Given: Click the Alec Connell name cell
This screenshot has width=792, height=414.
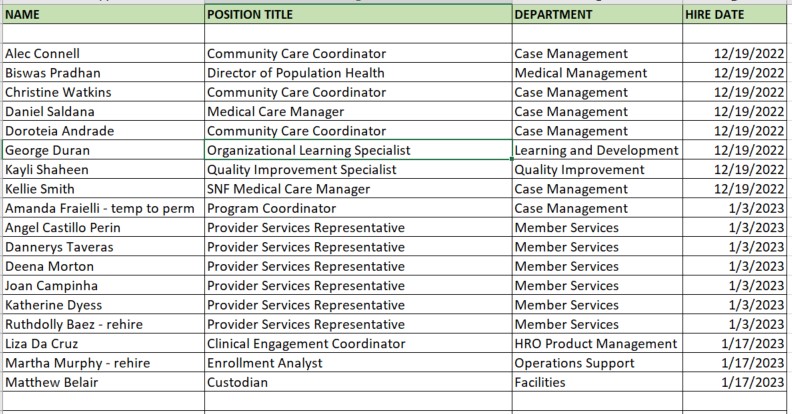Looking at the screenshot, I should pyautogui.click(x=104, y=54).
